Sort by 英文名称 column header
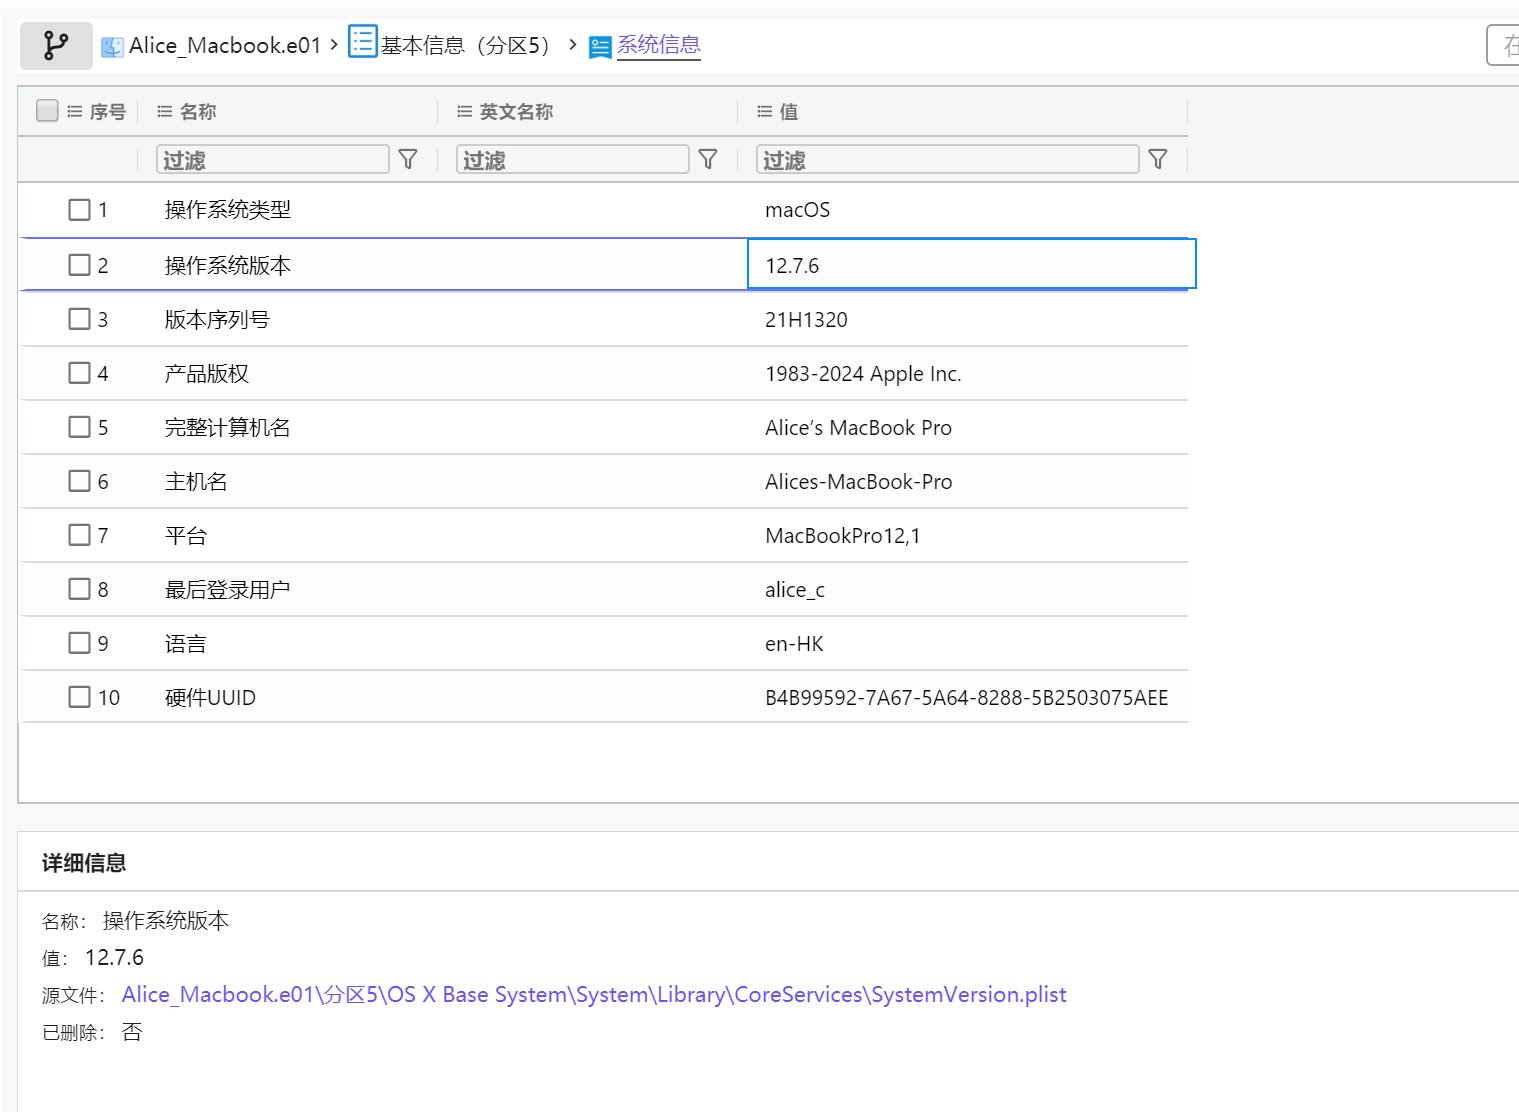 pos(516,112)
